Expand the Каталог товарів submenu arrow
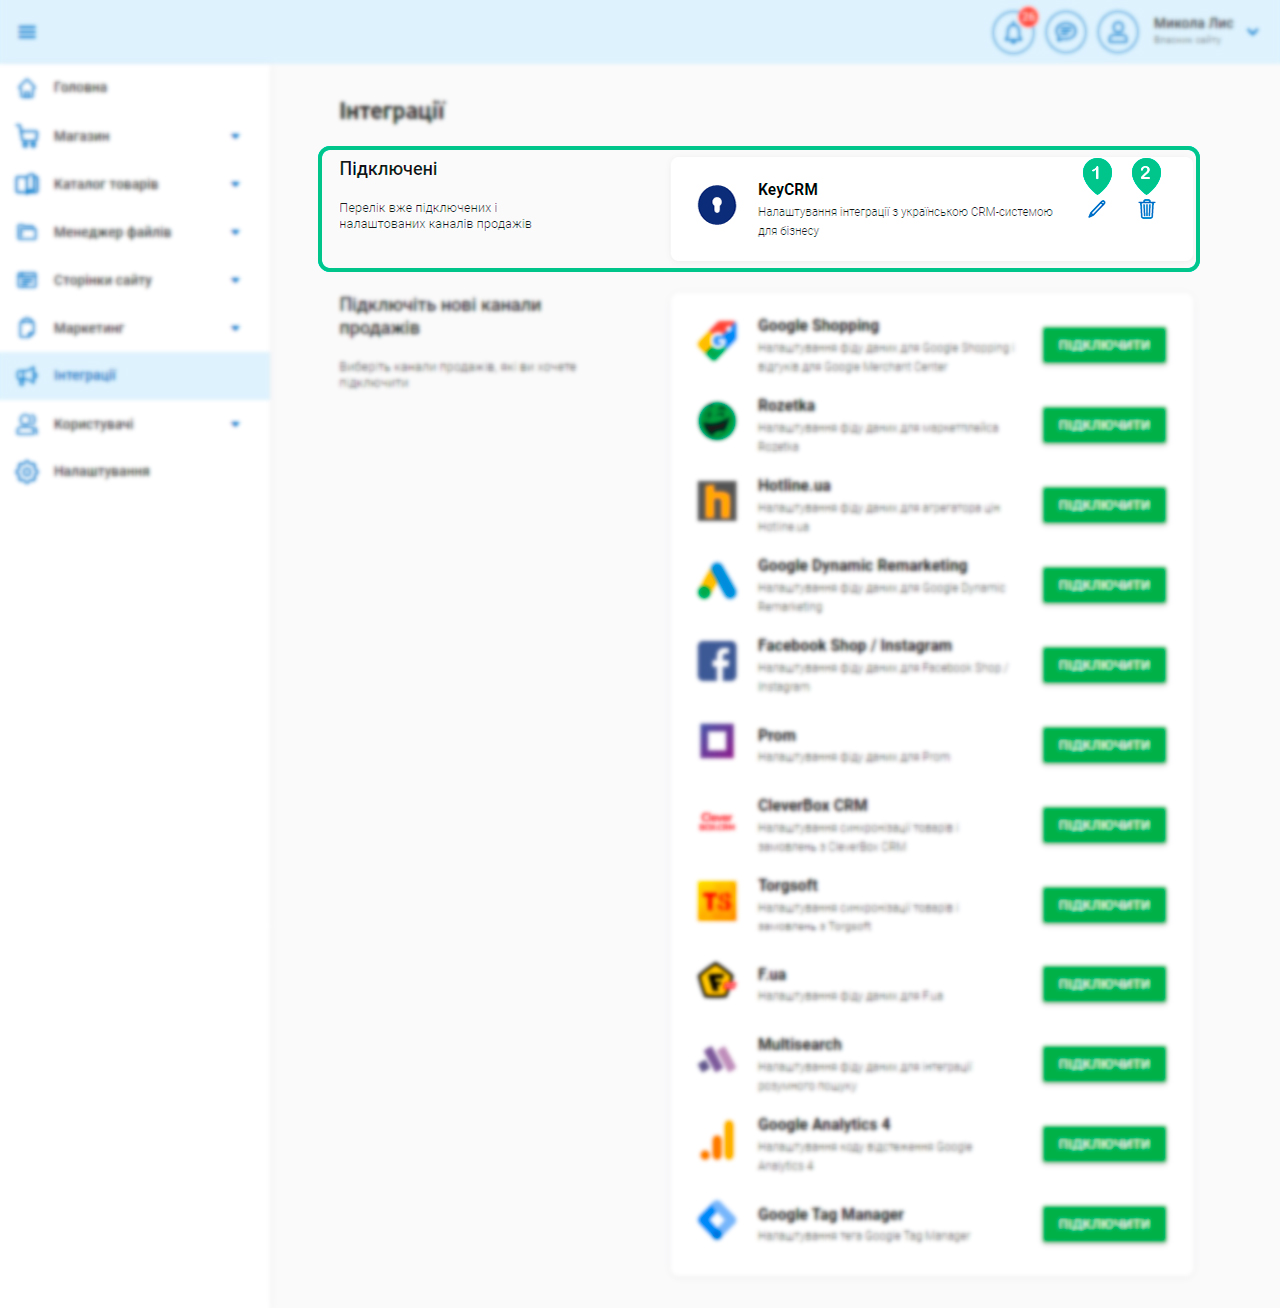This screenshot has height=1308, width=1280. pos(235,184)
